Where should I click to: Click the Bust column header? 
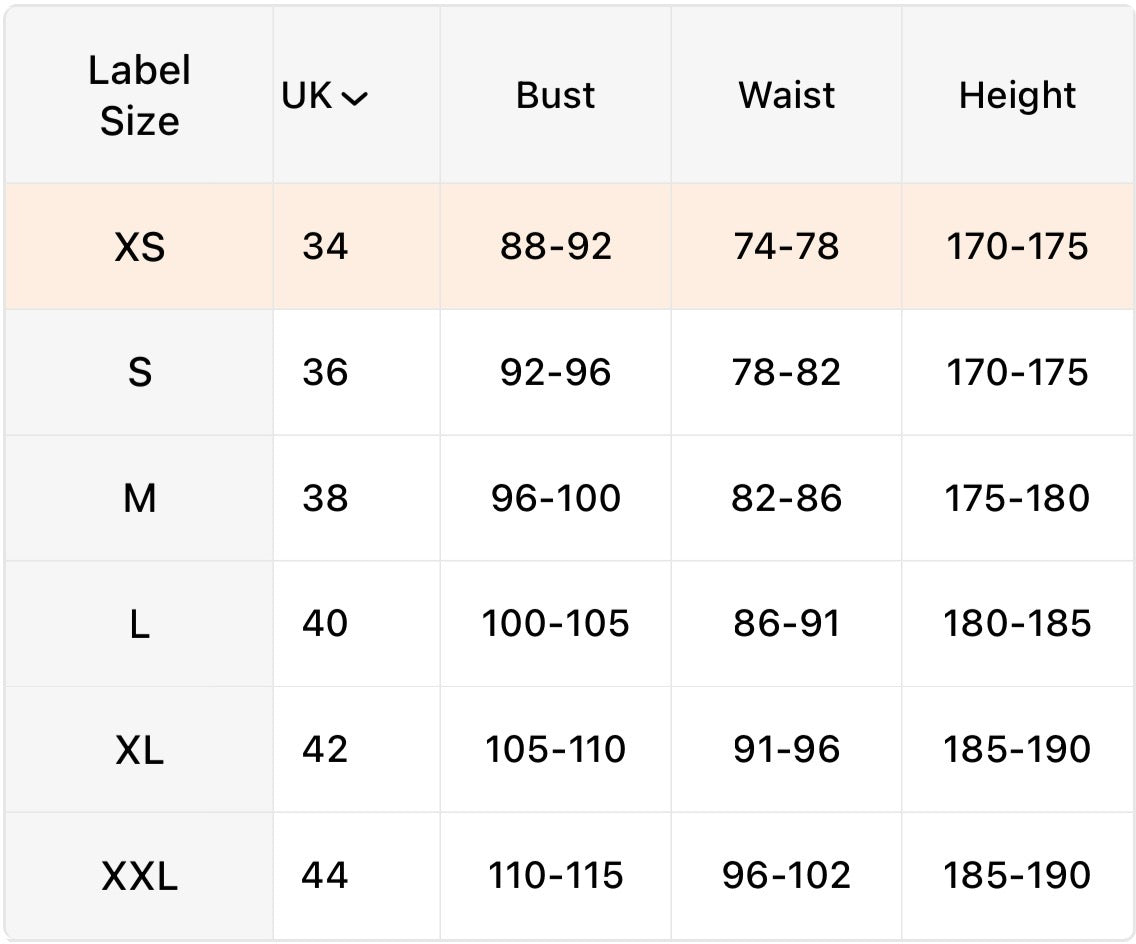[x=555, y=96]
